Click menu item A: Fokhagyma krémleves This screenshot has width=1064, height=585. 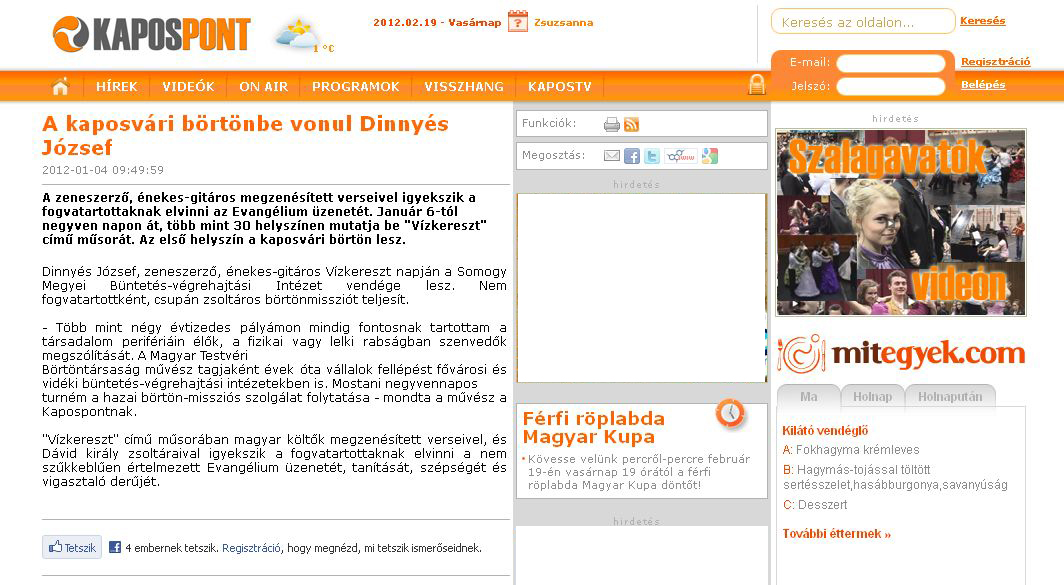click(851, 450)
